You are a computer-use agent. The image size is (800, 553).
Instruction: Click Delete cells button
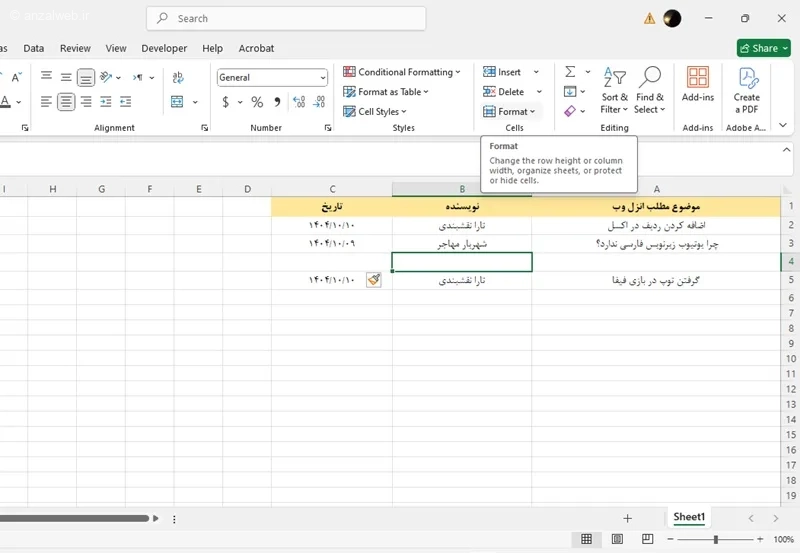click(504, 92)
